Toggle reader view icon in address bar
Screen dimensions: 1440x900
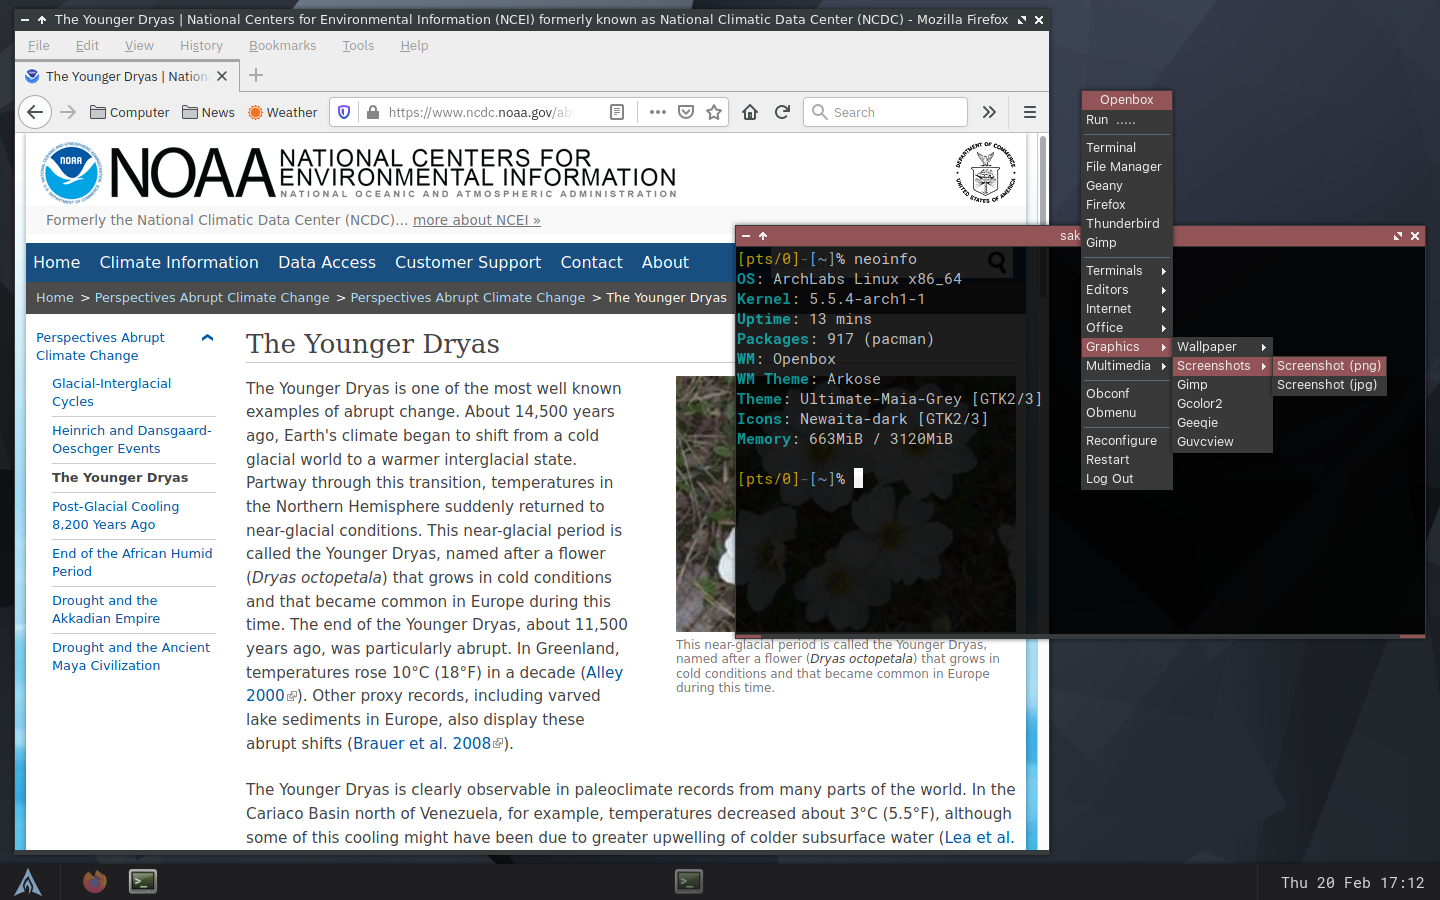(x=617, y=112)
